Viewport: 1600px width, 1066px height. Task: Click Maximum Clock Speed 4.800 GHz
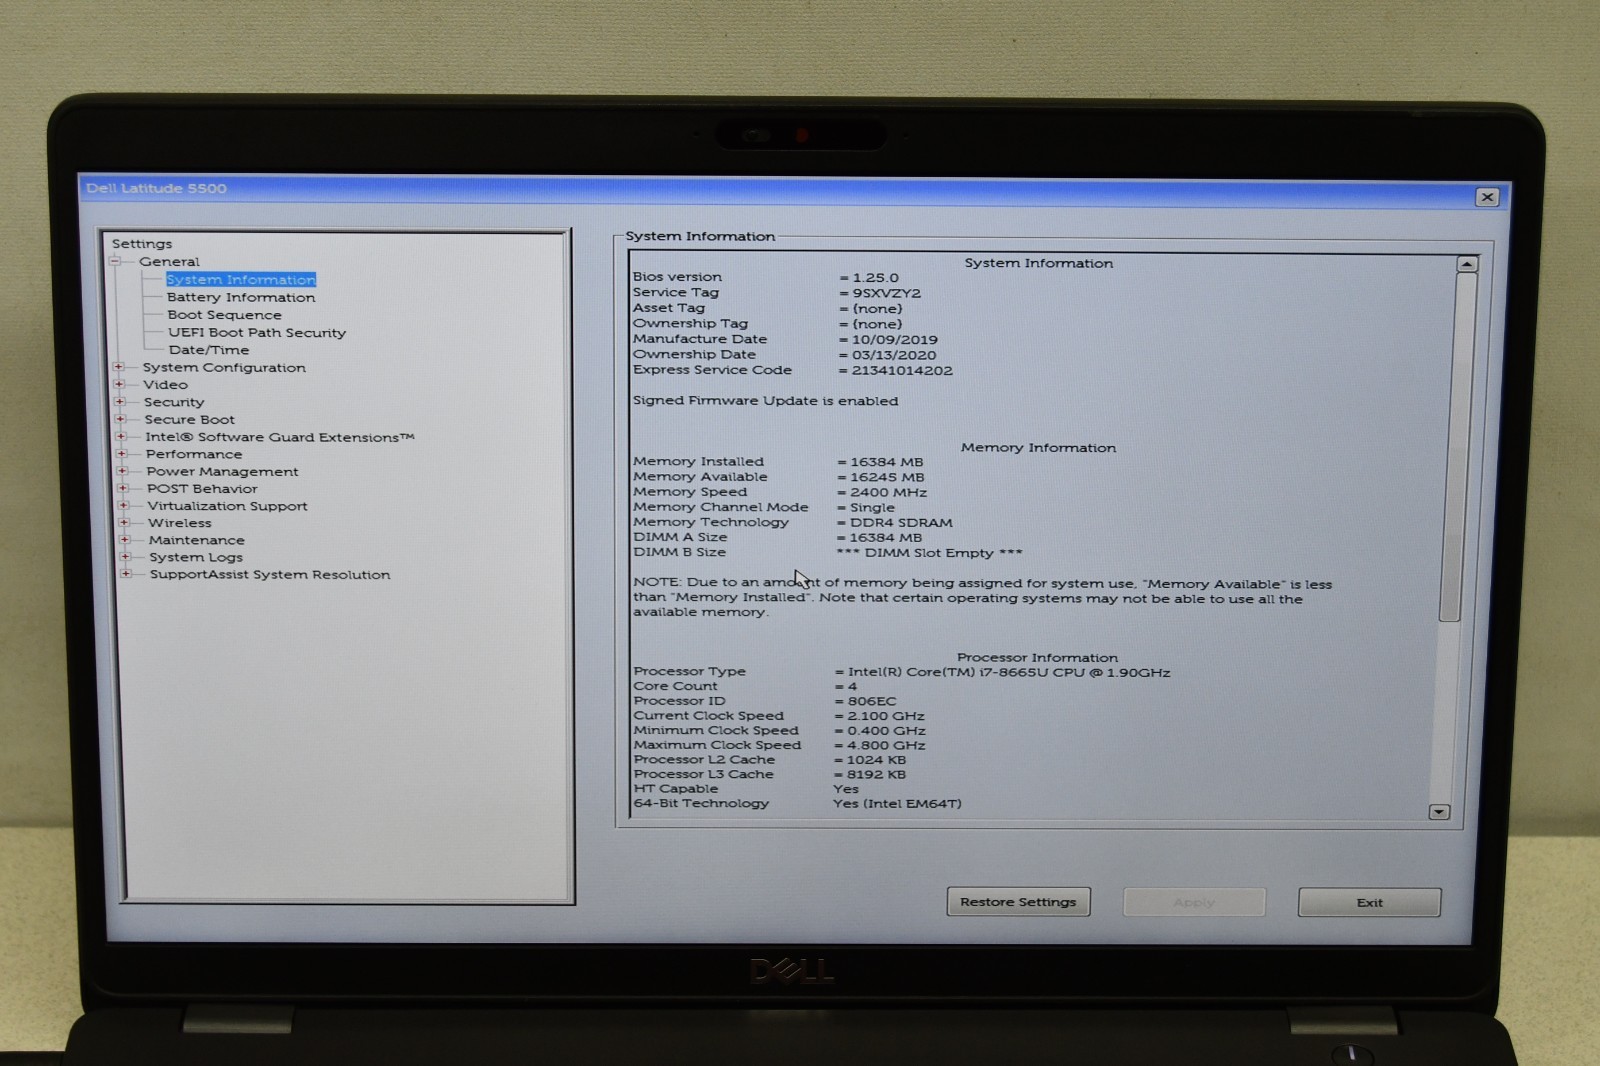(886, 745)
